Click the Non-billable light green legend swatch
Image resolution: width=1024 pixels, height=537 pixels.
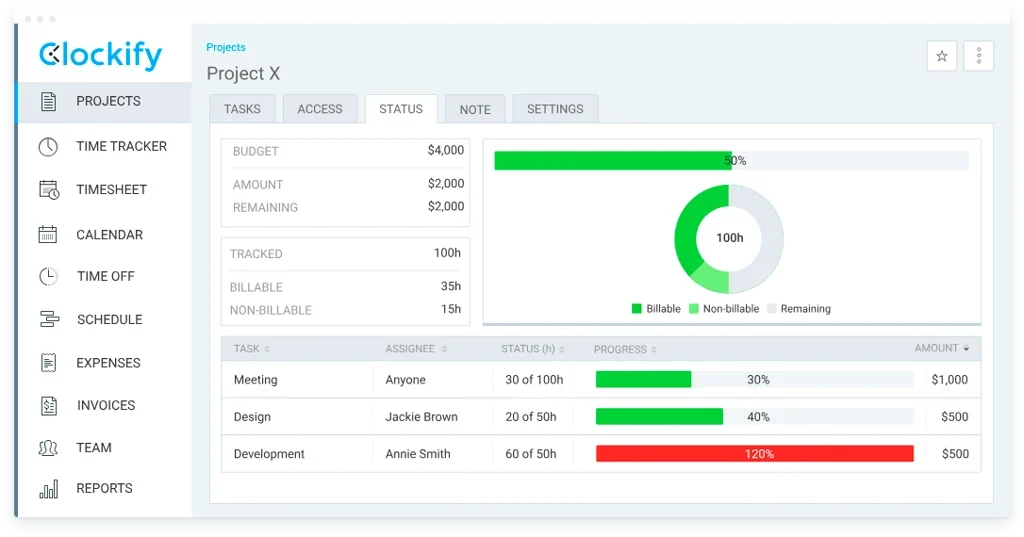tap(694, 309)
